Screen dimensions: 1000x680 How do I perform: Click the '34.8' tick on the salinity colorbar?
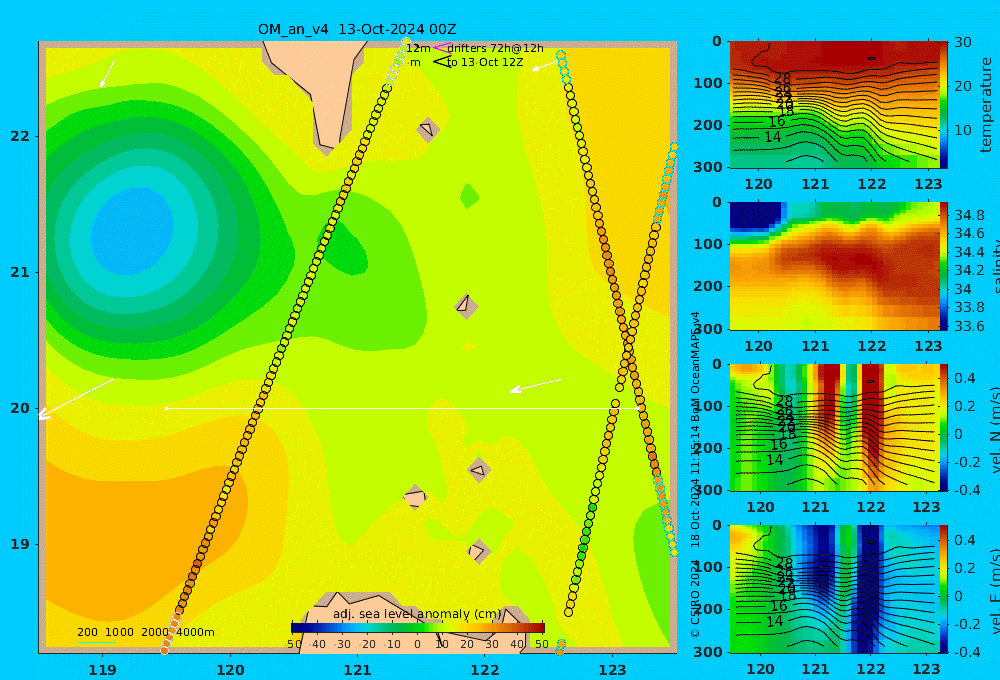[969, 215]
